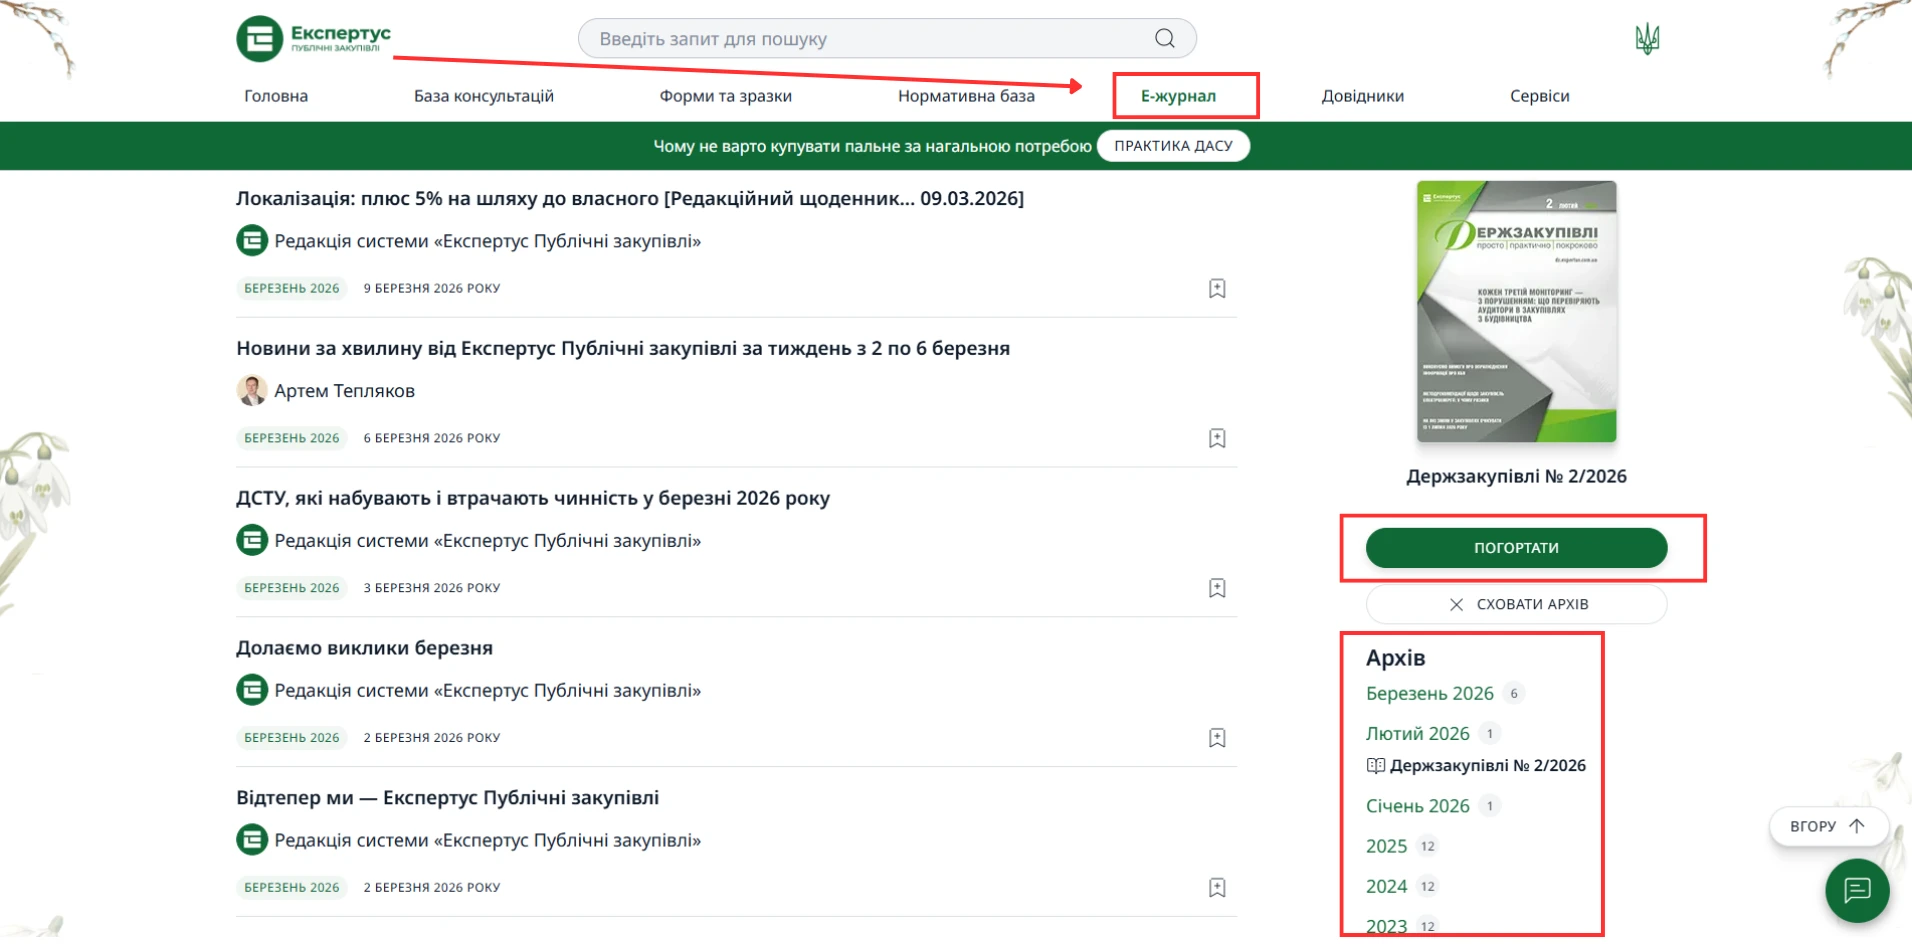Expand the 2024 archive section
This screenshot has width=1912, height=944.
point(1385,886)
